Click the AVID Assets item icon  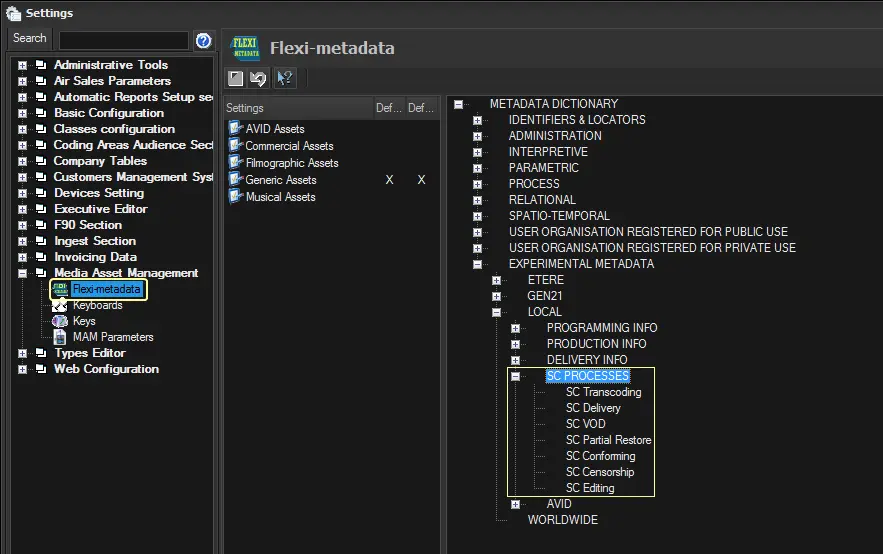click(x=236, y=129)
